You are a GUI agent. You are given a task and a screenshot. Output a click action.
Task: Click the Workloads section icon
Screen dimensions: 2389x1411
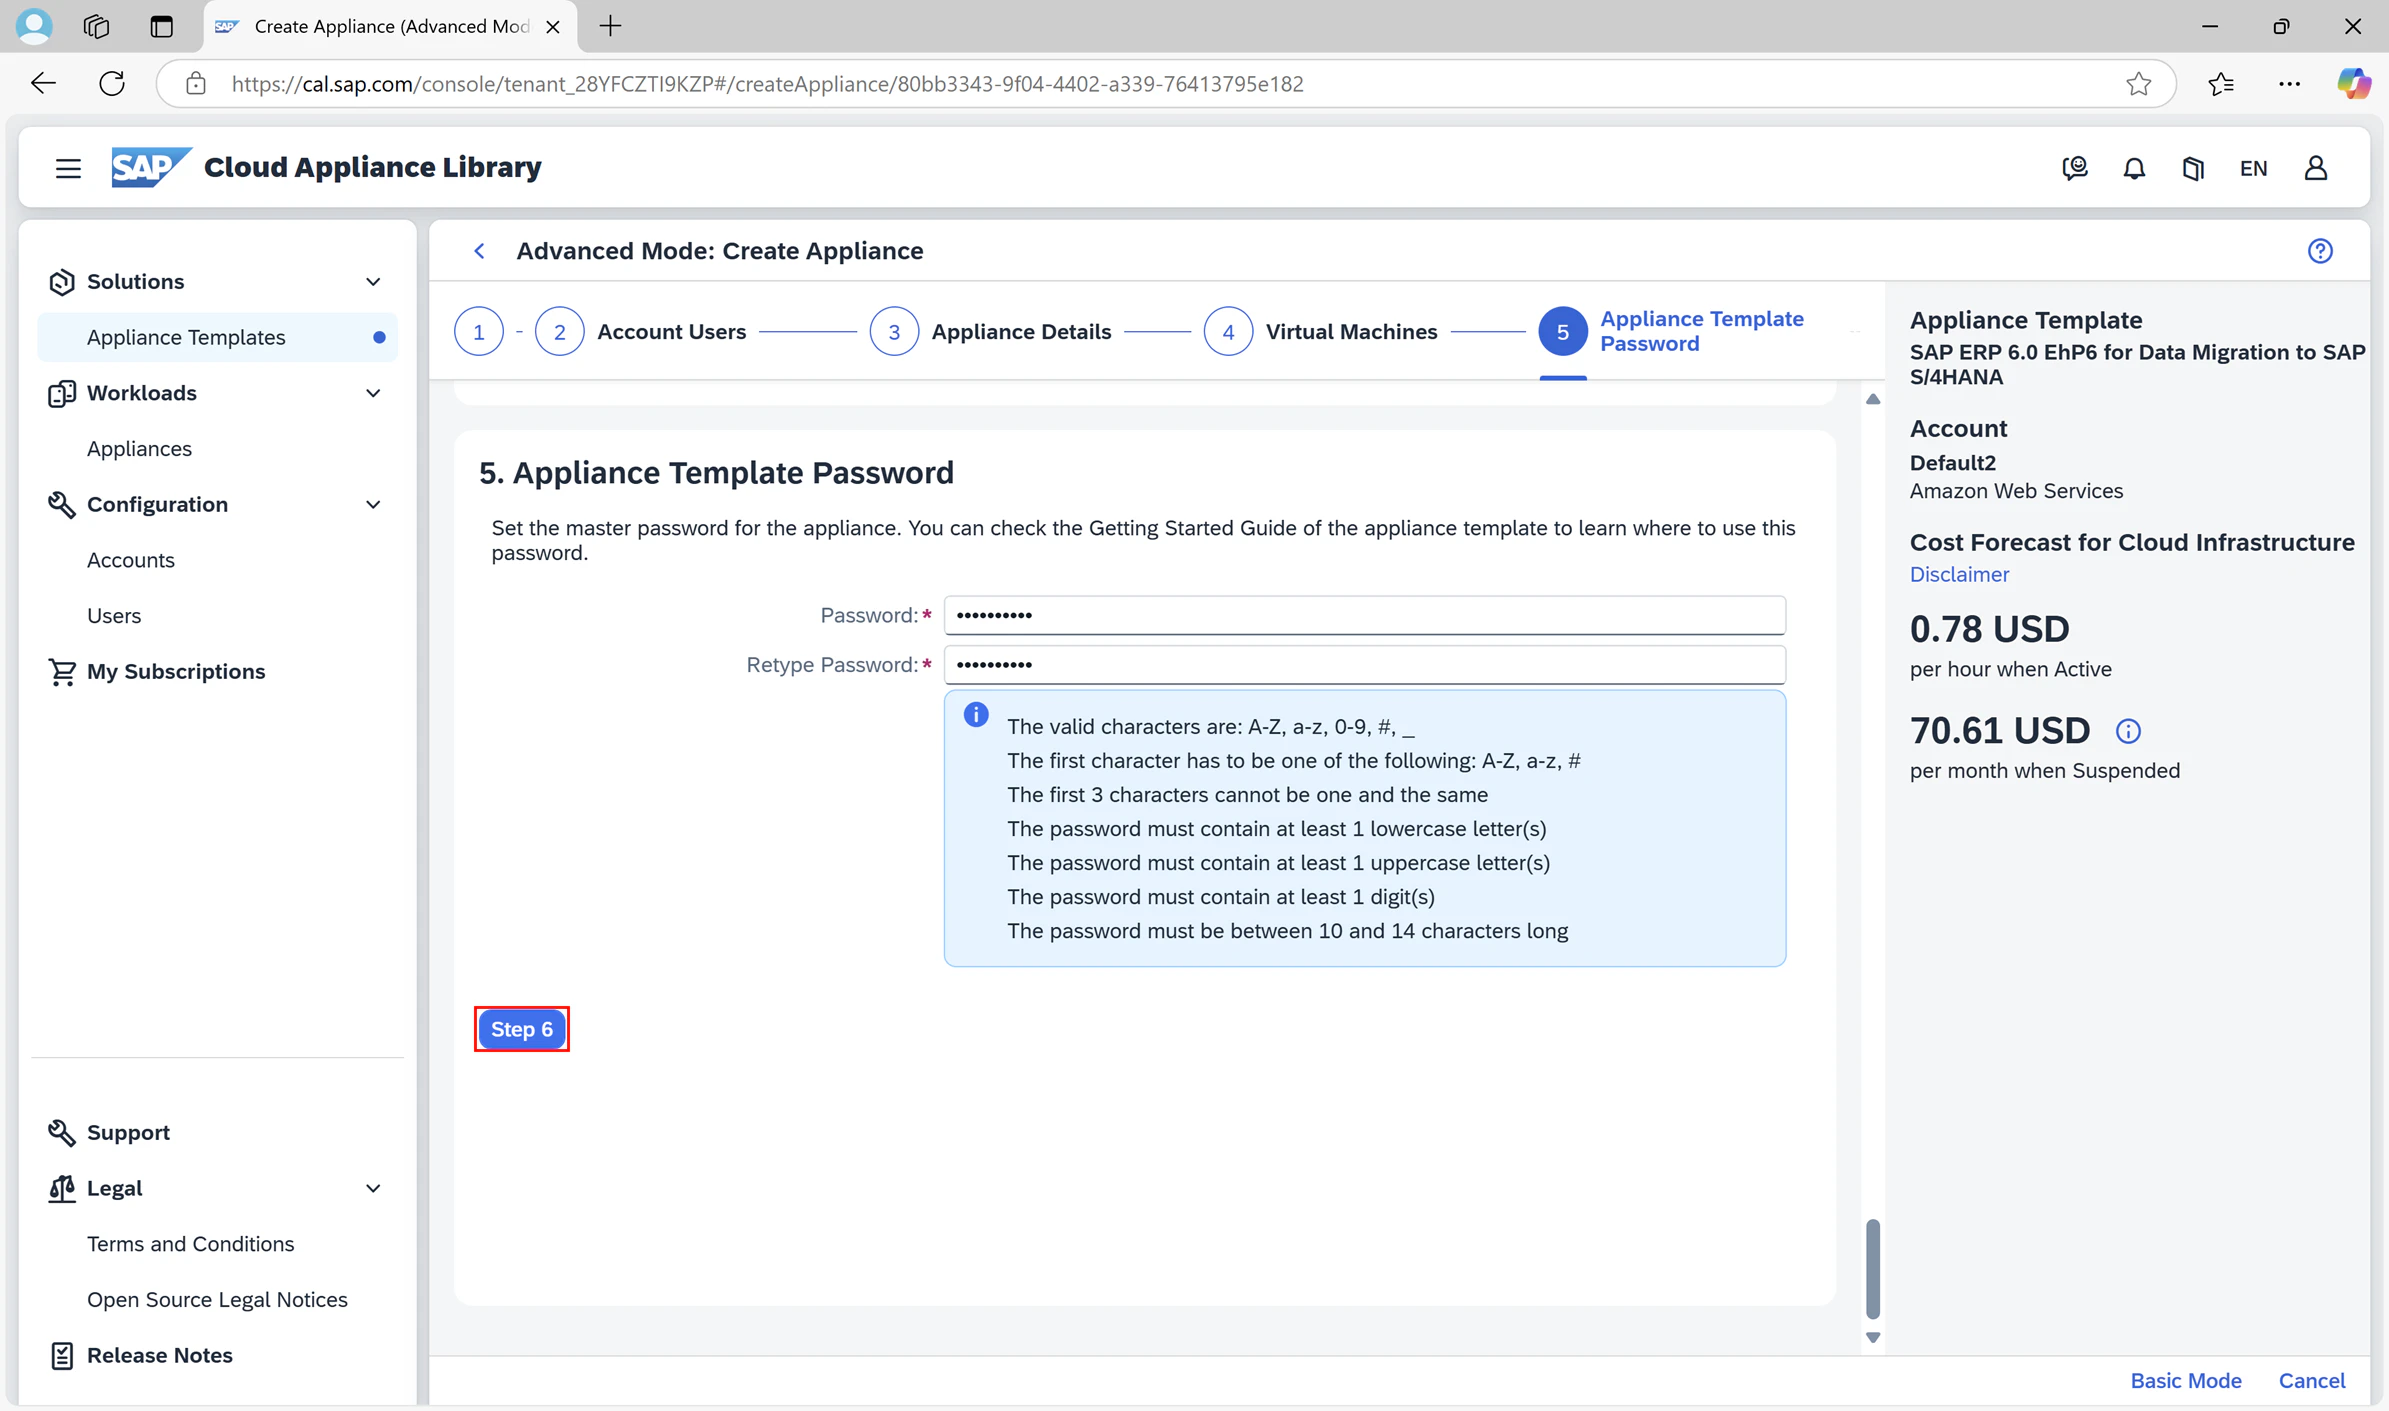[62, 393]
